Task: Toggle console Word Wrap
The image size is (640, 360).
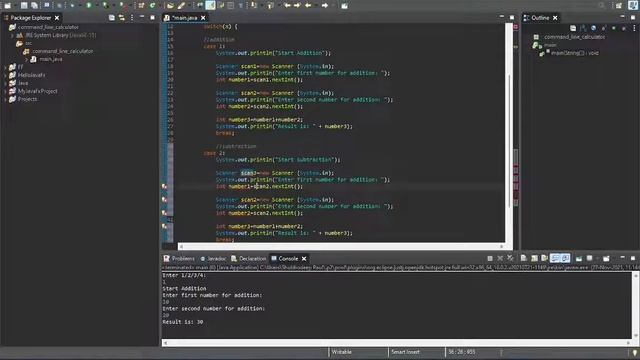Action: tap(544, 258)
